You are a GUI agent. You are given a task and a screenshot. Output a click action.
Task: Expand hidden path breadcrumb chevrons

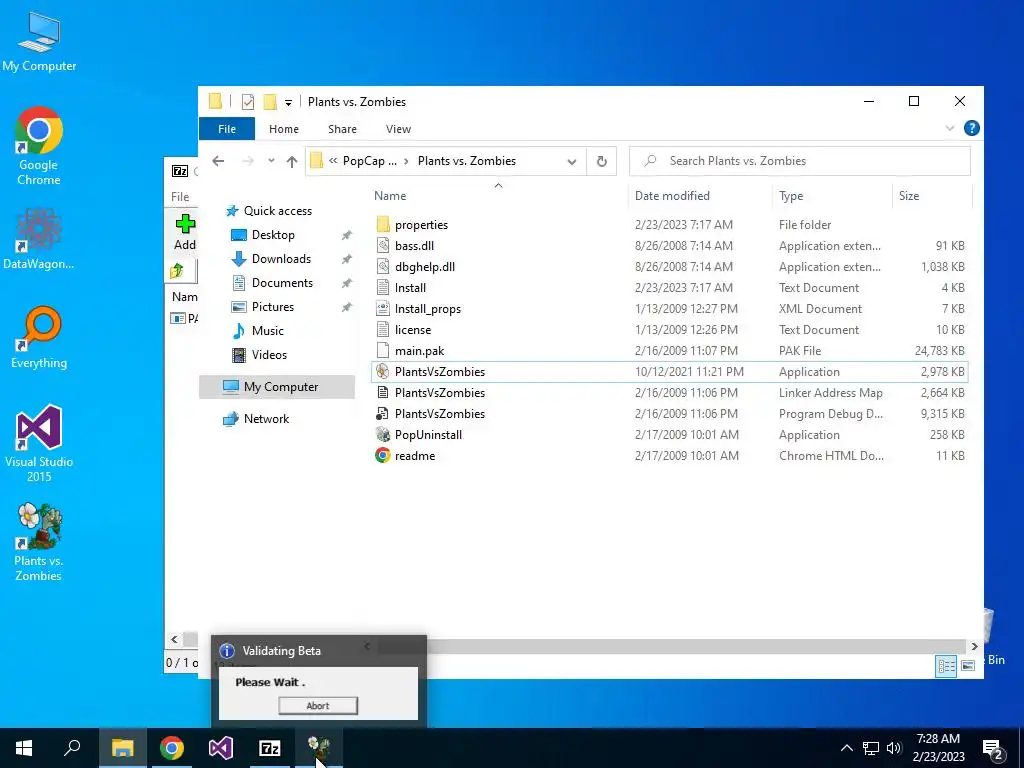333,161
